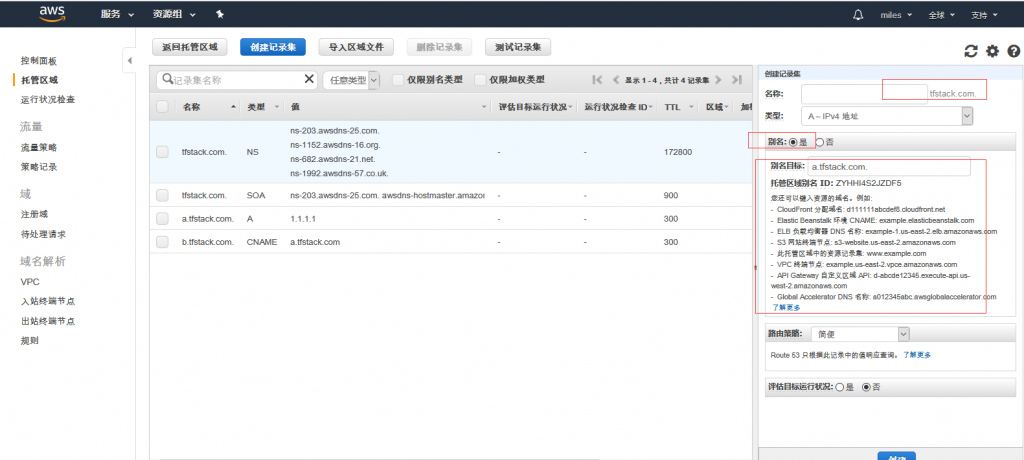
Task: Go to 托管区域 in sidebar
Action: (39, 80)
